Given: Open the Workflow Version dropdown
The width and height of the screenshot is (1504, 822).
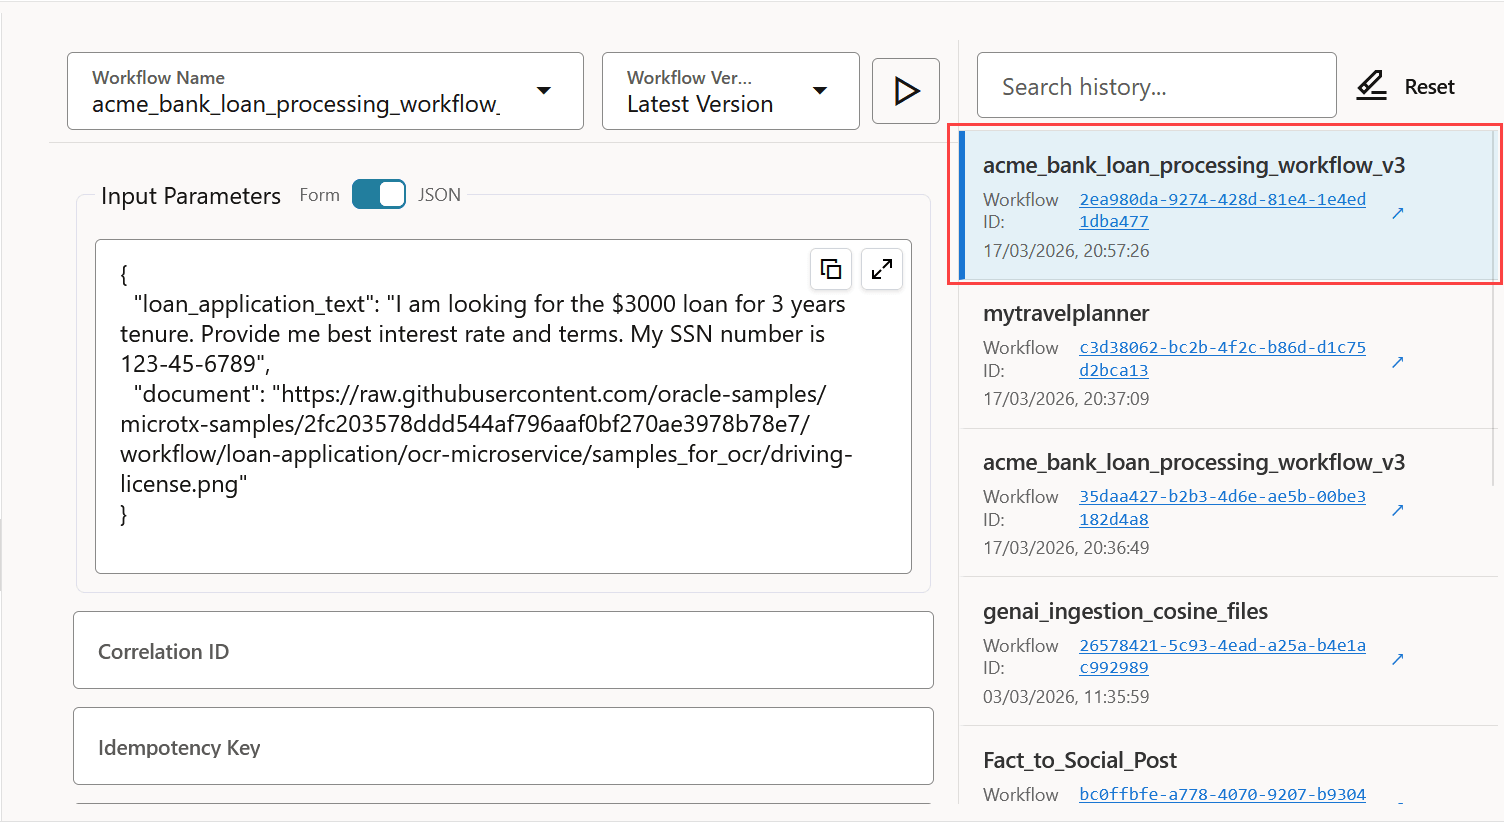Looking at the screenshot, I should pyautogui.click(x=730, y=91).
